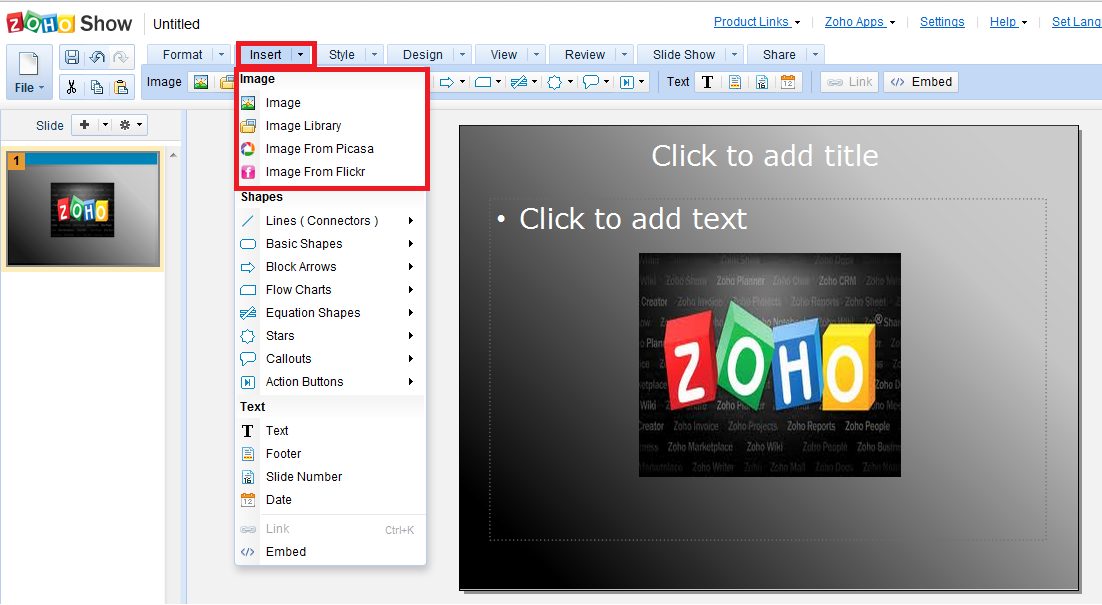Click the slide number toolbar icon
Screen dimensions: 1102x605
(762, 82)
